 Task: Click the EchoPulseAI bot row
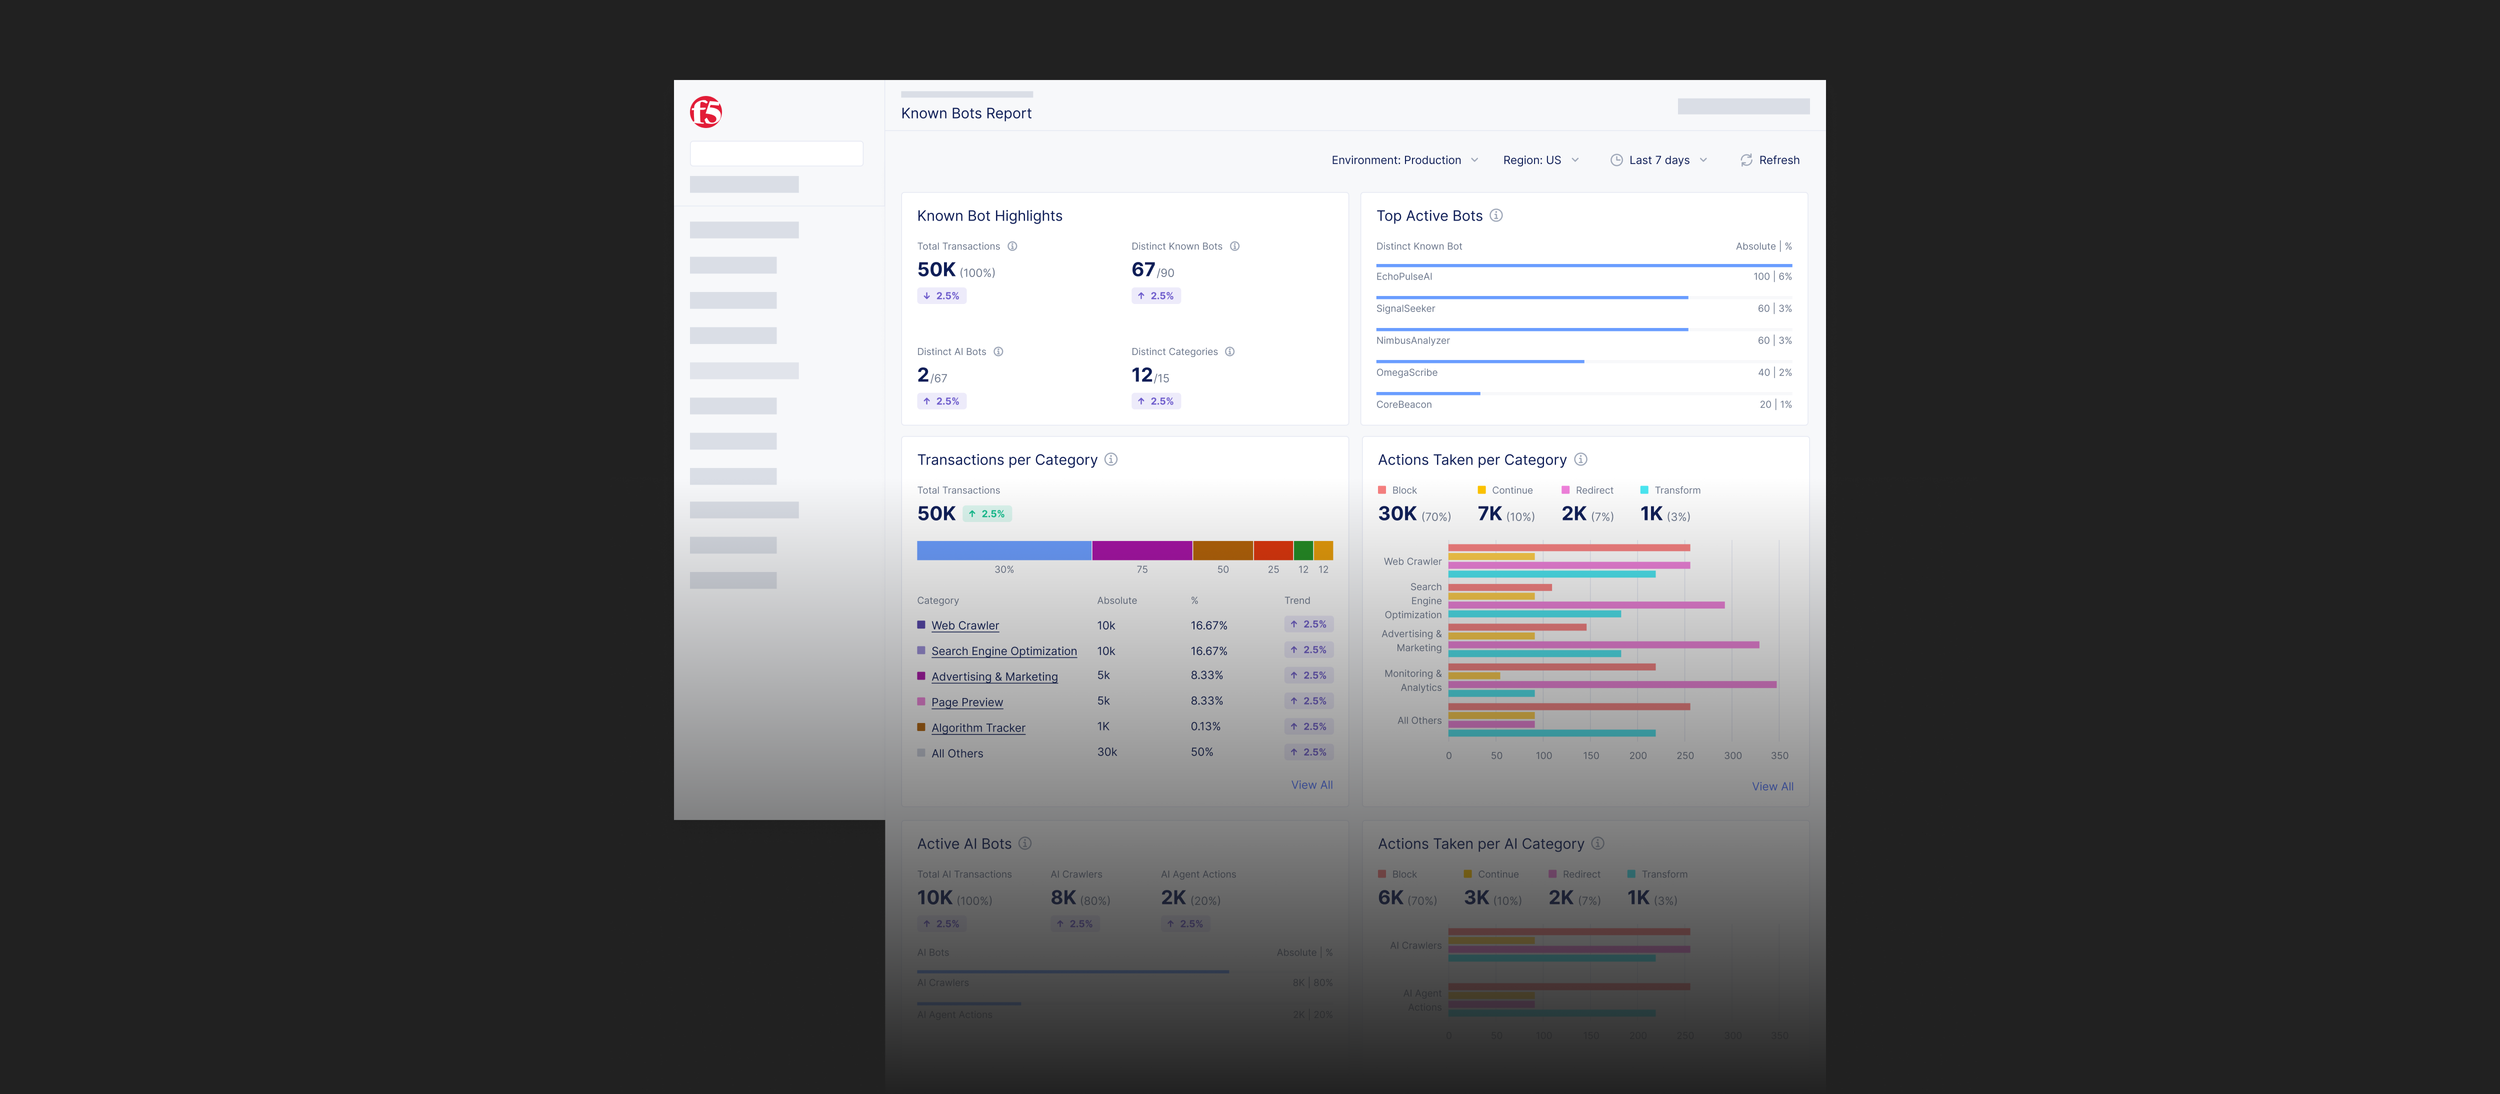pyautogui.click(x=1584, y=274)
